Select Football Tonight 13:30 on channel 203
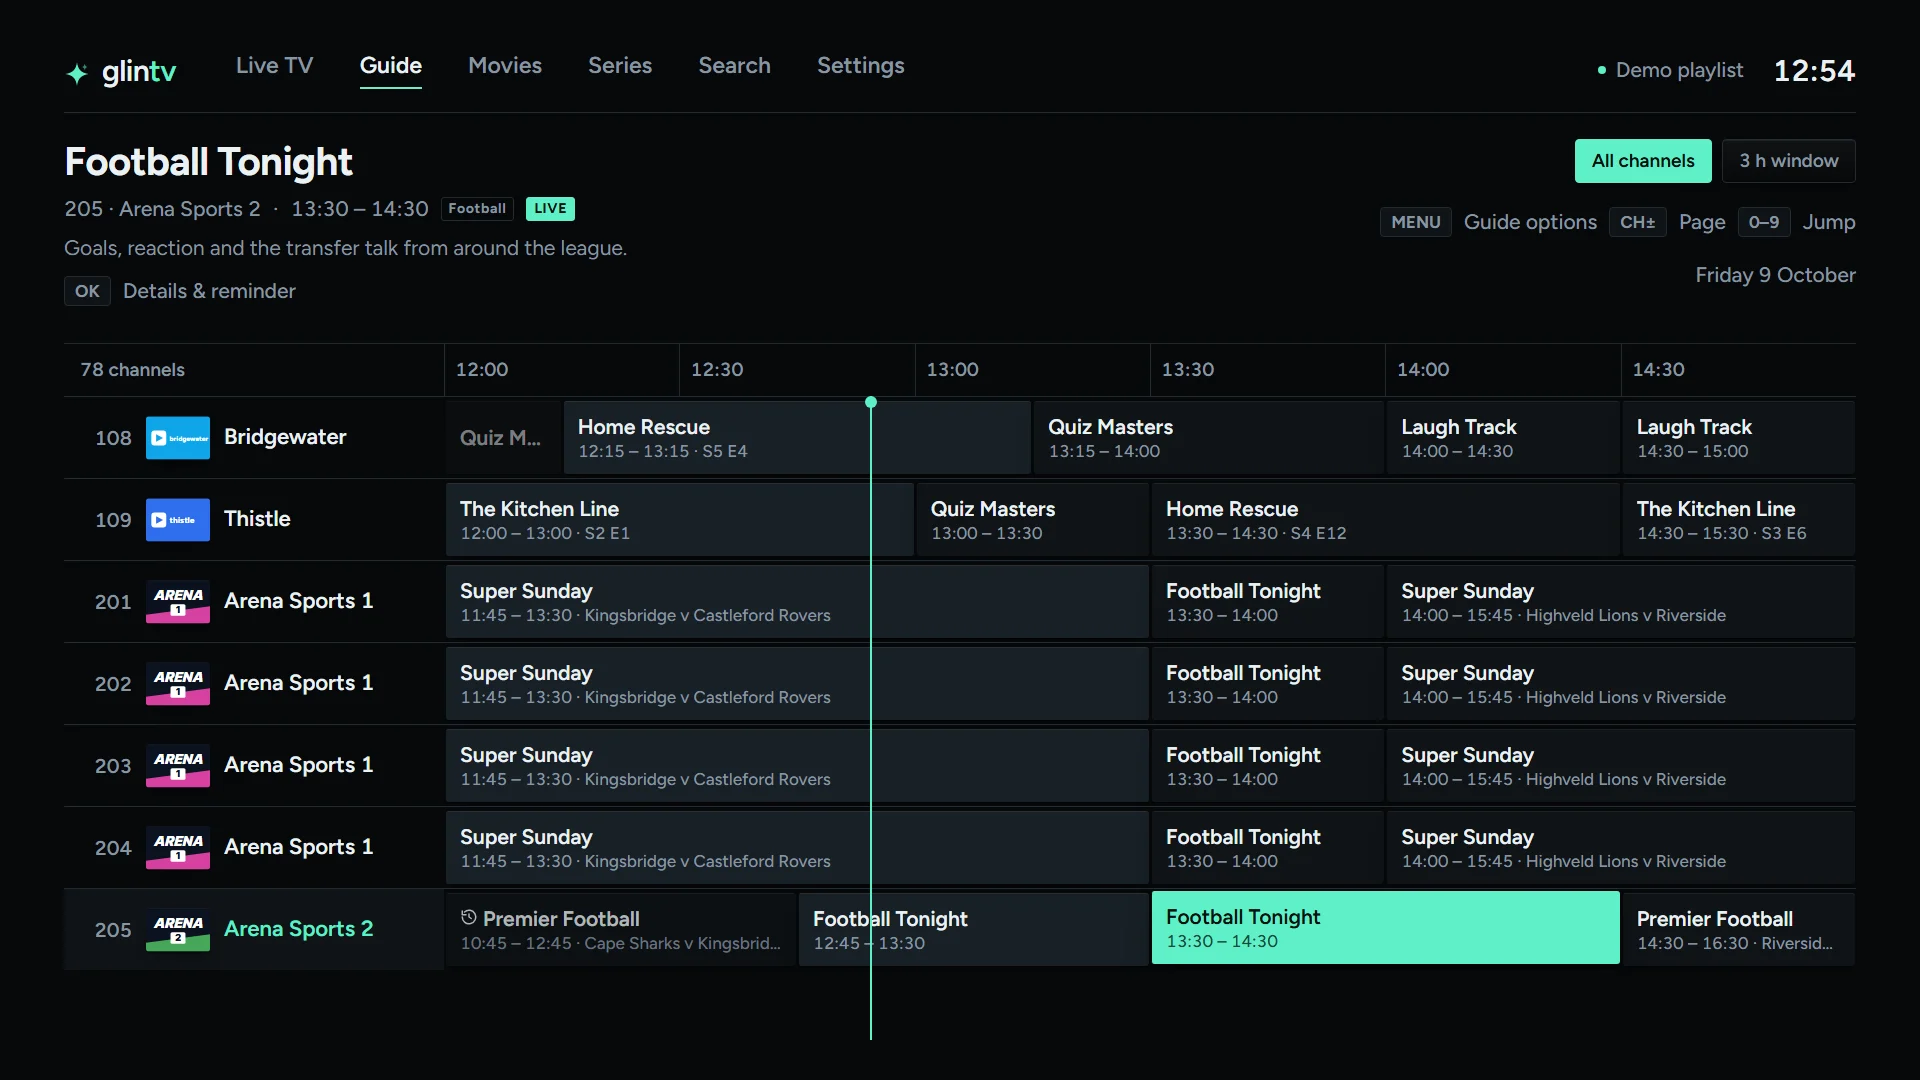The image size is (1920, 1080). point(1268,766)
